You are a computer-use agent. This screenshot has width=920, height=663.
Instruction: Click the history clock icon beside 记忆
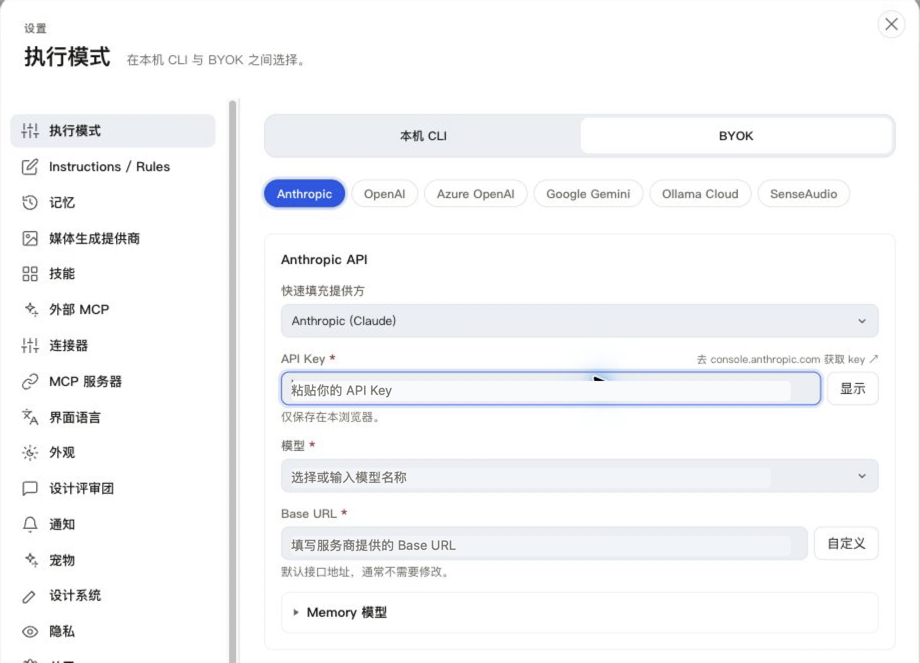coord(30,202)
